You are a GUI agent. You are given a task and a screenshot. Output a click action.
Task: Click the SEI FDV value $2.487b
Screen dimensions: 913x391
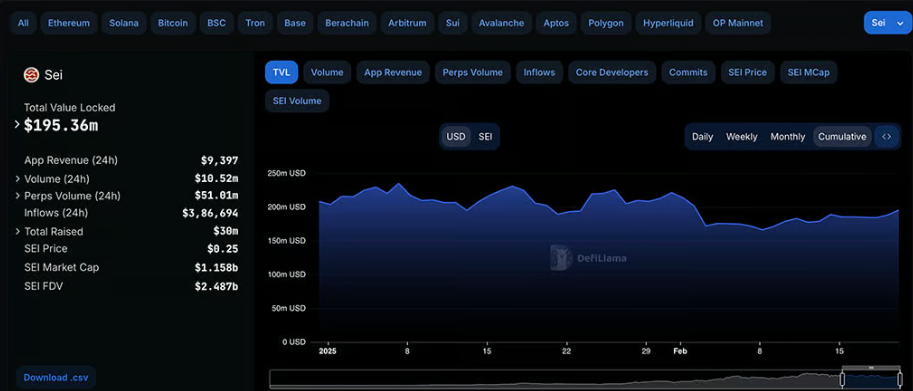(216, 286)
